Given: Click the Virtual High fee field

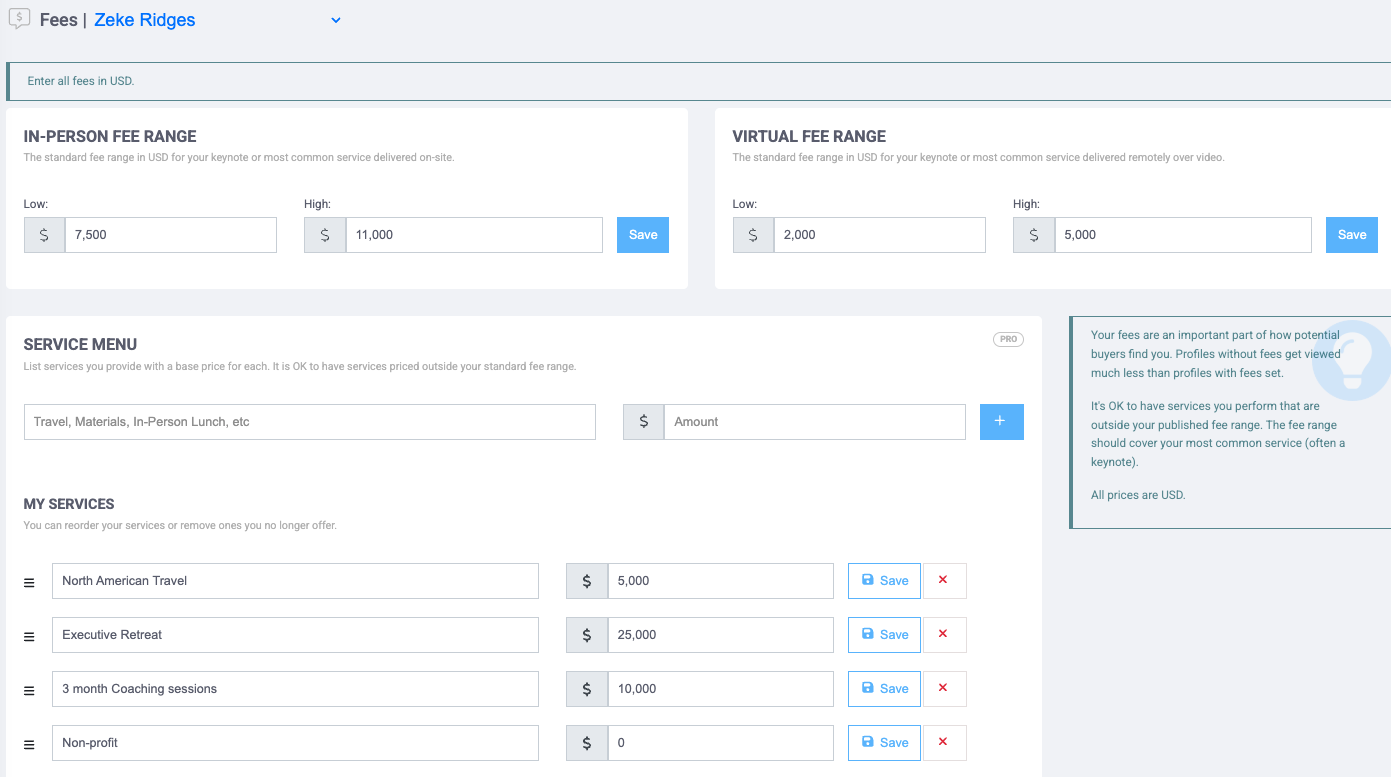Looking at the screenshot, I should tap(1183, 235).
